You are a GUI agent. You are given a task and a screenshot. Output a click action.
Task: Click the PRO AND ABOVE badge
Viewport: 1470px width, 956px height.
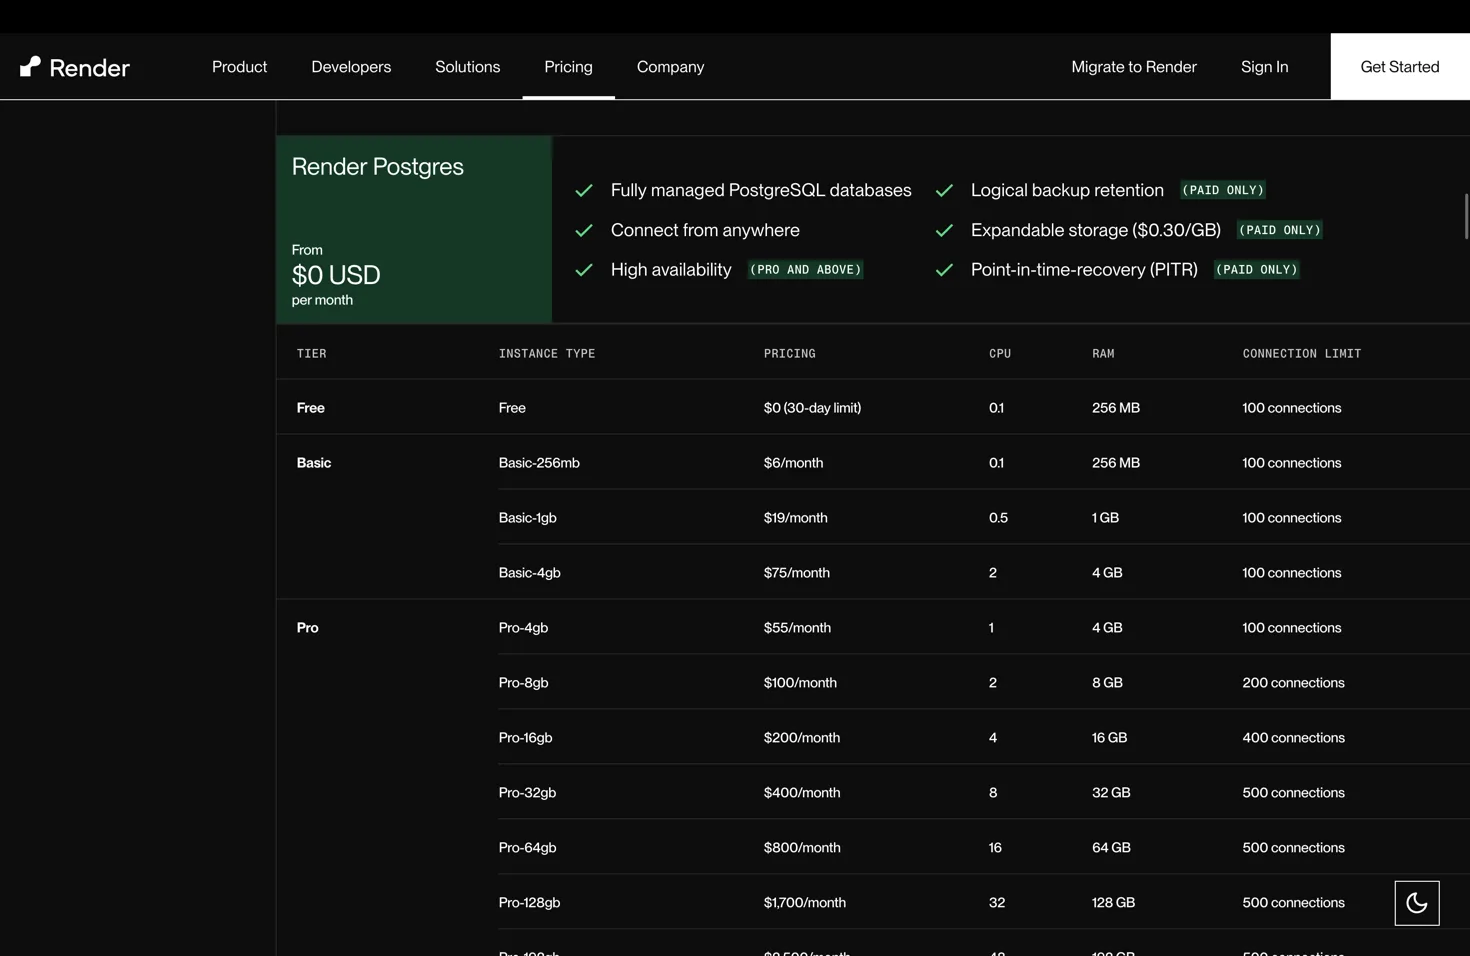click(x=806, y=270)
